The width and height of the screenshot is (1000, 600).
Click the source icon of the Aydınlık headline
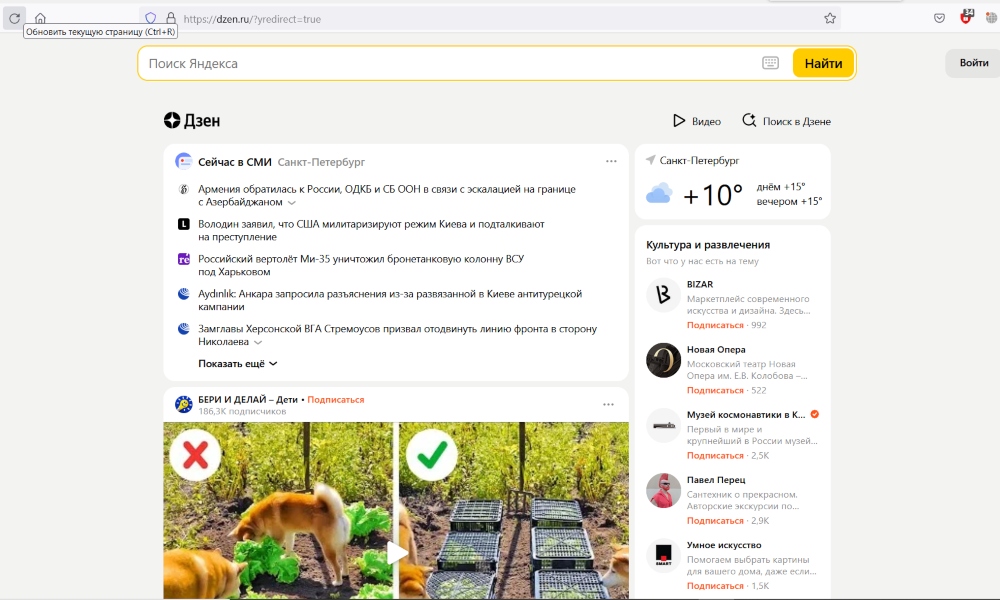(x=184, y=294)
